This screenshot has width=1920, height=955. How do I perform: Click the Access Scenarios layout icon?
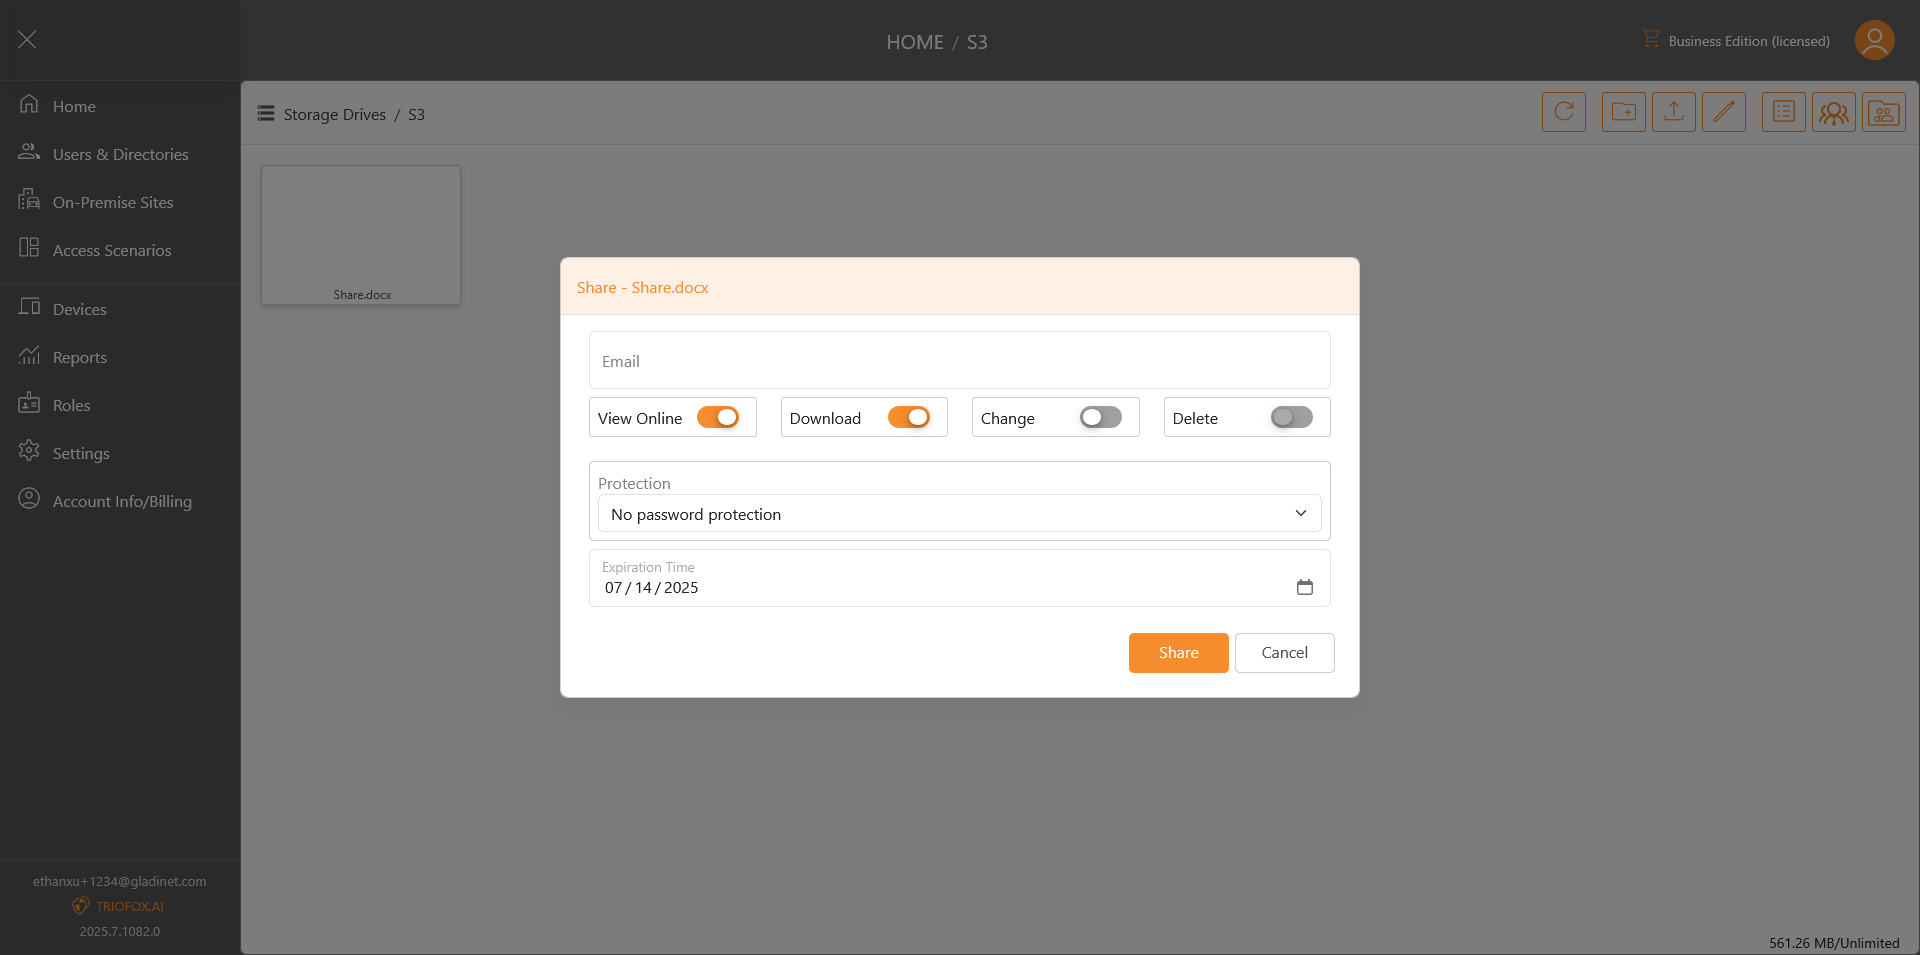[x=29, y=247]
